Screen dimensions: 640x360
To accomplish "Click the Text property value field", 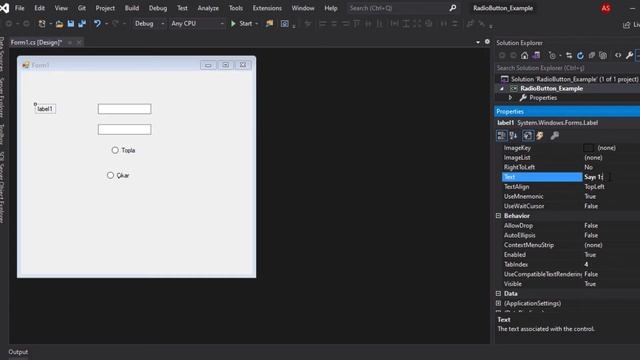I will tap(611, 177).
